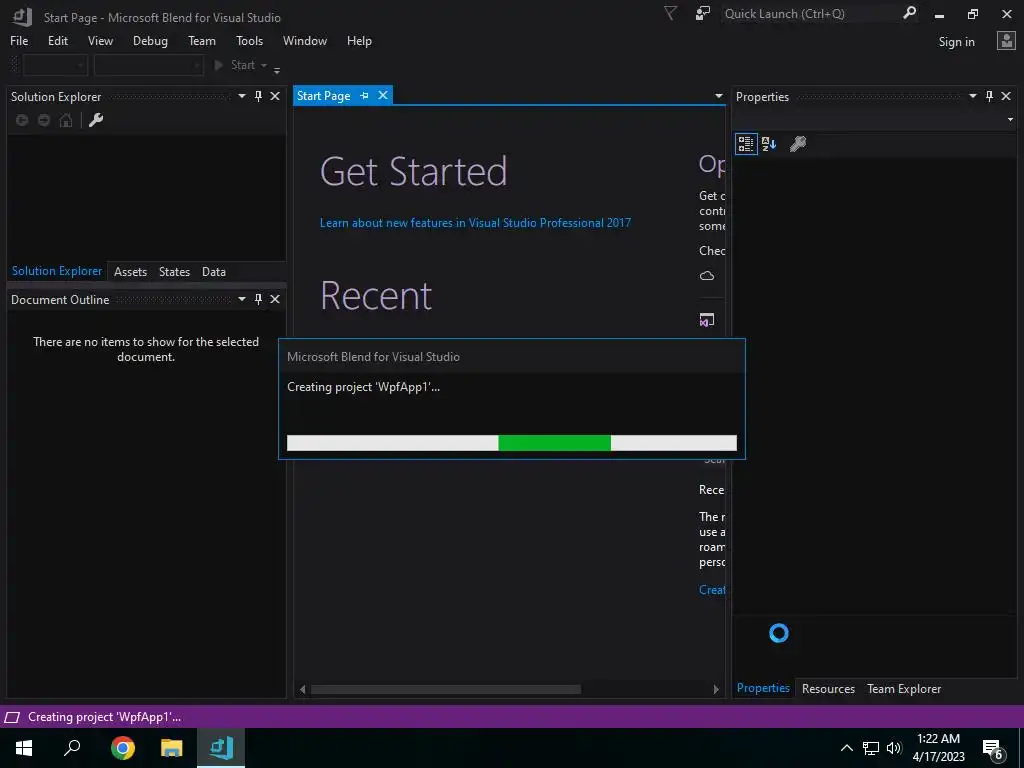
Task: Open solution platforms combo box
Action: [148, 65]
